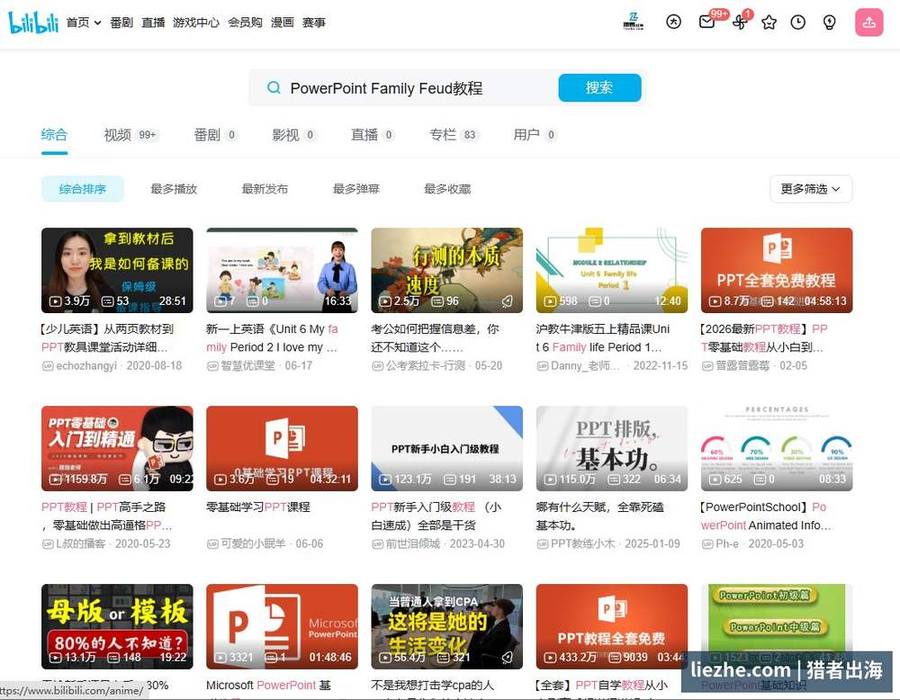
Task: Open the 母版 or 模板 thumbnail
Action: tap(117, 627)
